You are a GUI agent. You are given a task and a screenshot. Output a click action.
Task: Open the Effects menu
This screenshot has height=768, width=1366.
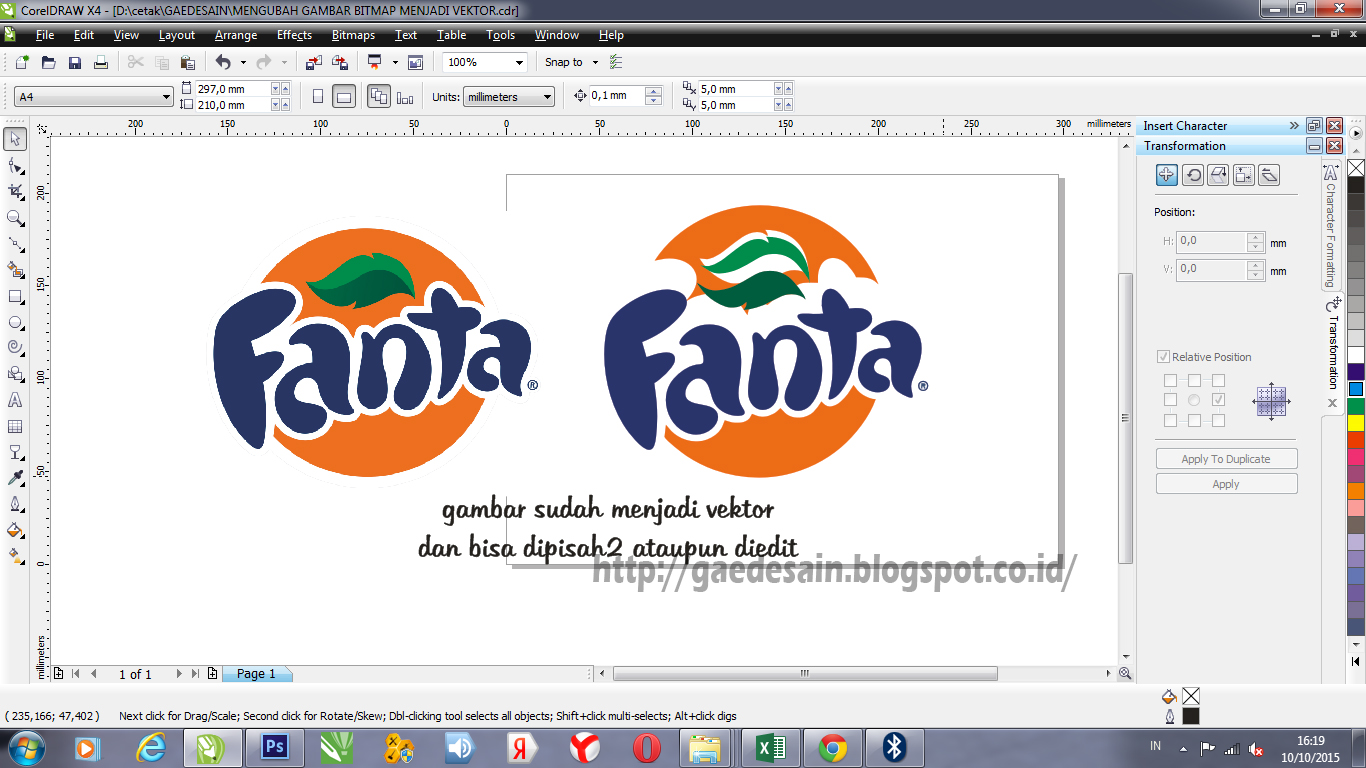click(294, 35)
